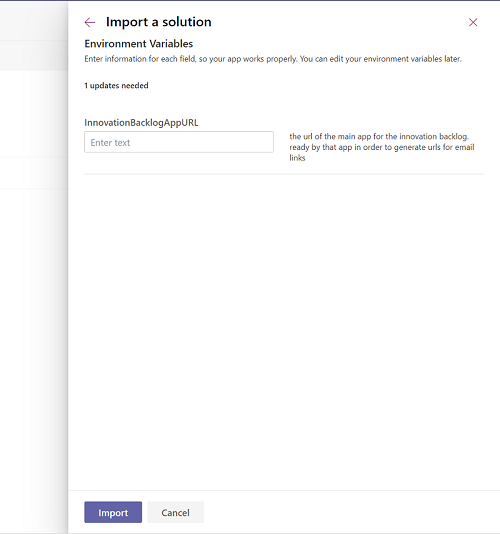Click the grey header strip in dimmed background

pos(34,56)
